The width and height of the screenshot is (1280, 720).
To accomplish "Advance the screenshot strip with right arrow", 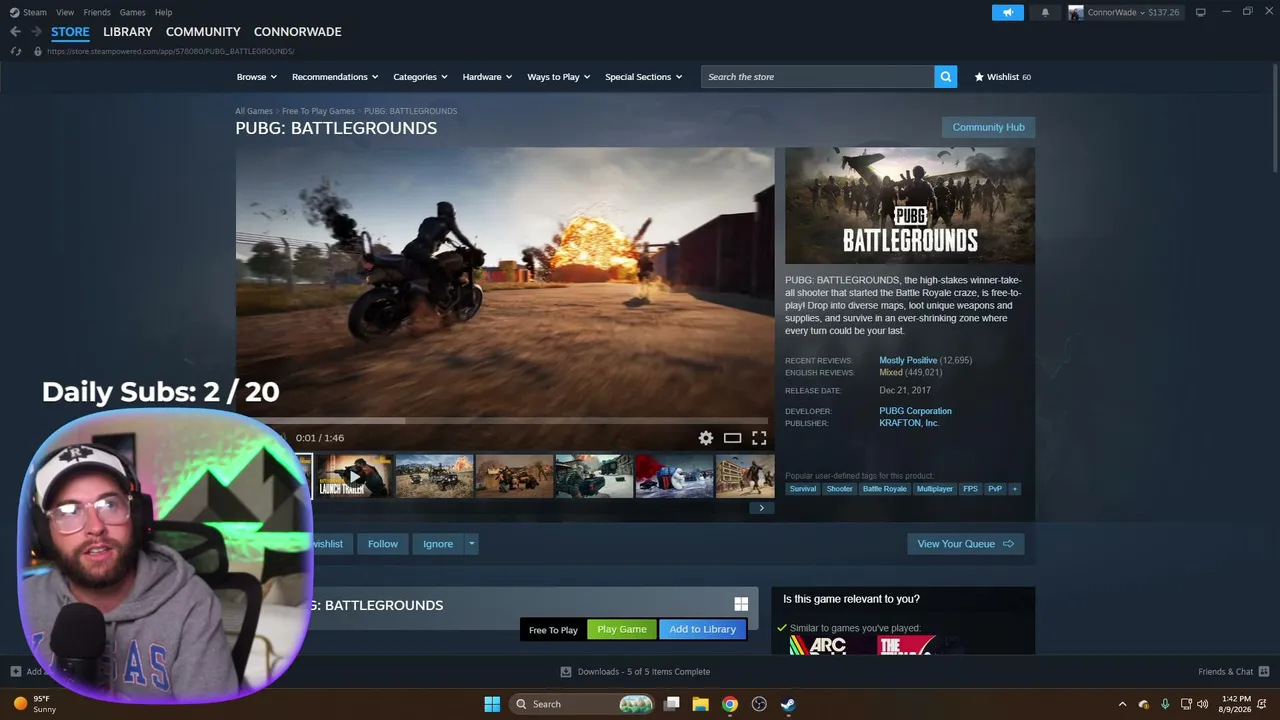I will click(x=761, y=508).
